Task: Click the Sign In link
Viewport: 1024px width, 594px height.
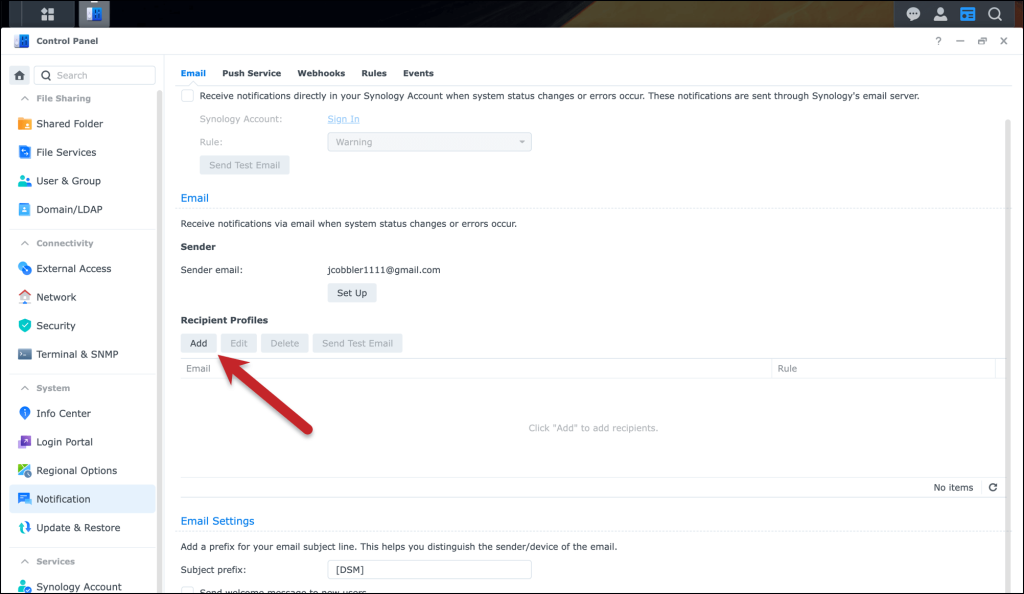Action: [345, 119]
